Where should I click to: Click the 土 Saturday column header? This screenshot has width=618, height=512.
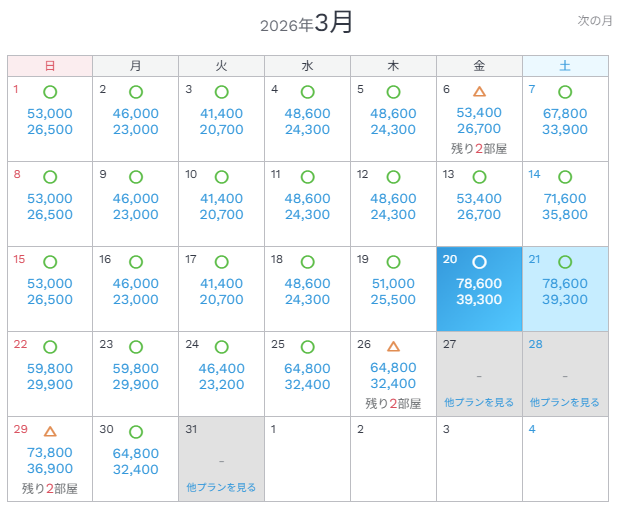click(x=565, y=66)
